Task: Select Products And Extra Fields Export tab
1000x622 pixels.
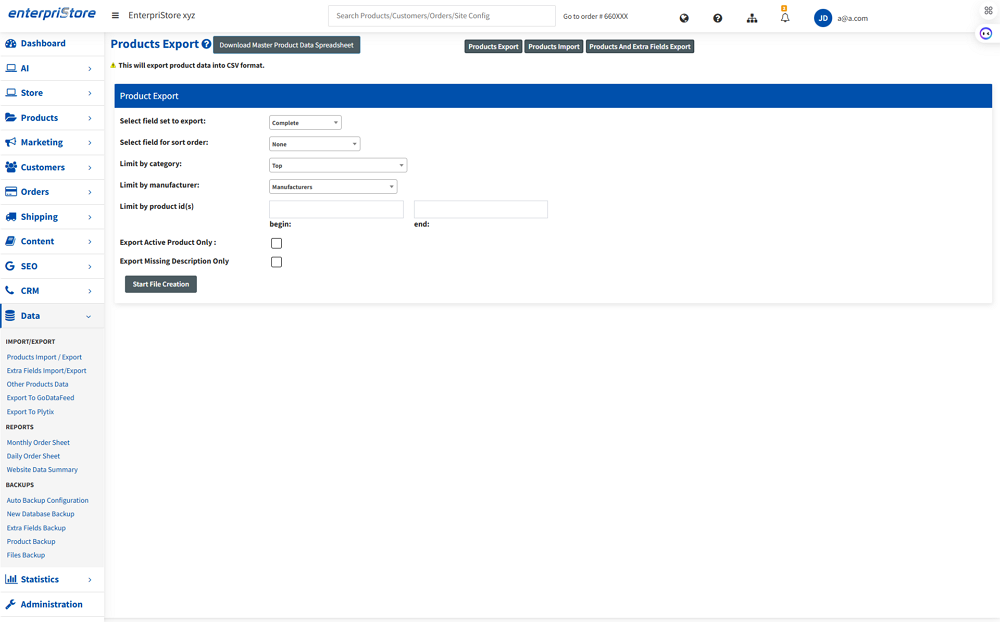Action: point(640,47)
